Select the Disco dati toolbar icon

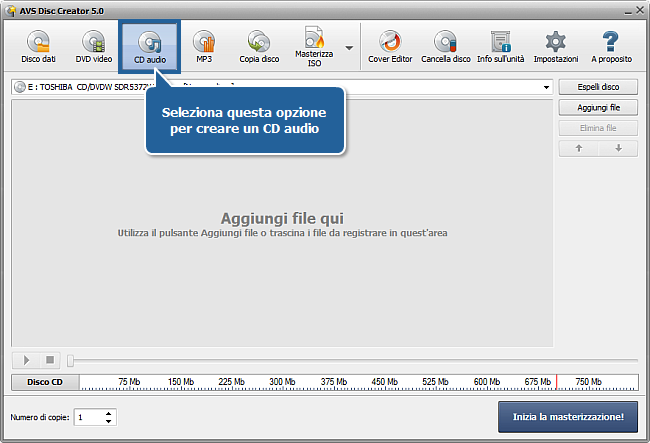point(38,46)
